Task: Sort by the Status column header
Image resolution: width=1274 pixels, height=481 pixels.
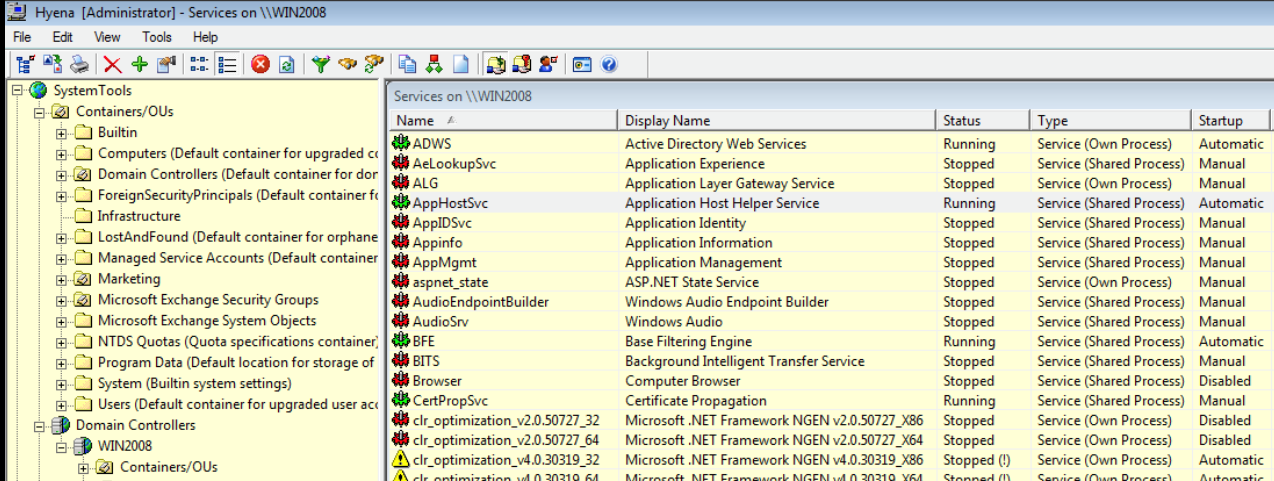Action: point(983,120)
